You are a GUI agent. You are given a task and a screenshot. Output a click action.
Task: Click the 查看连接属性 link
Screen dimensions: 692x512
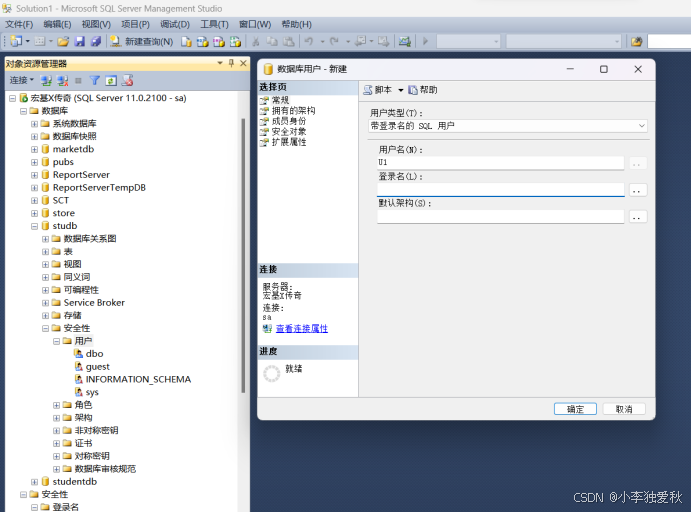coord(302,329)
